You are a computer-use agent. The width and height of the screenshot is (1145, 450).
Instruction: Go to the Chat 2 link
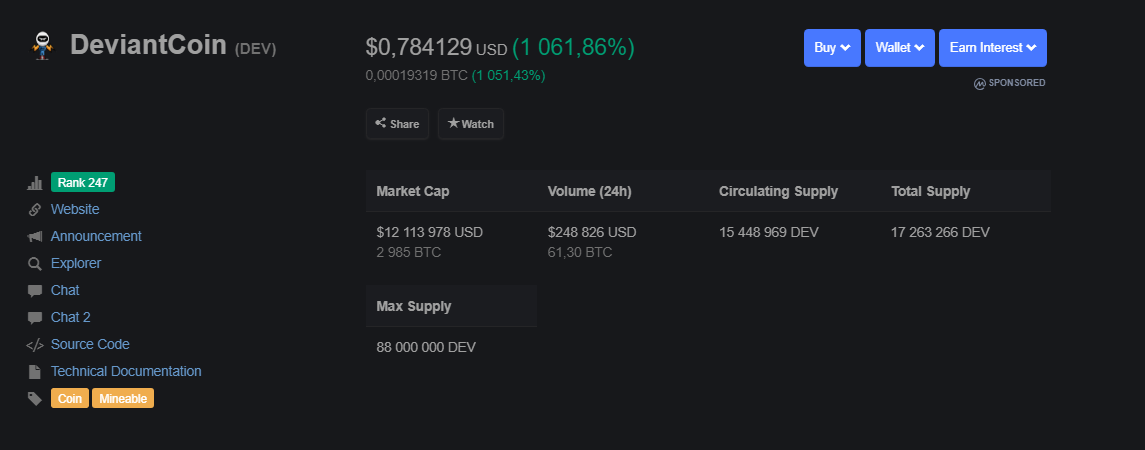[71, 318]
